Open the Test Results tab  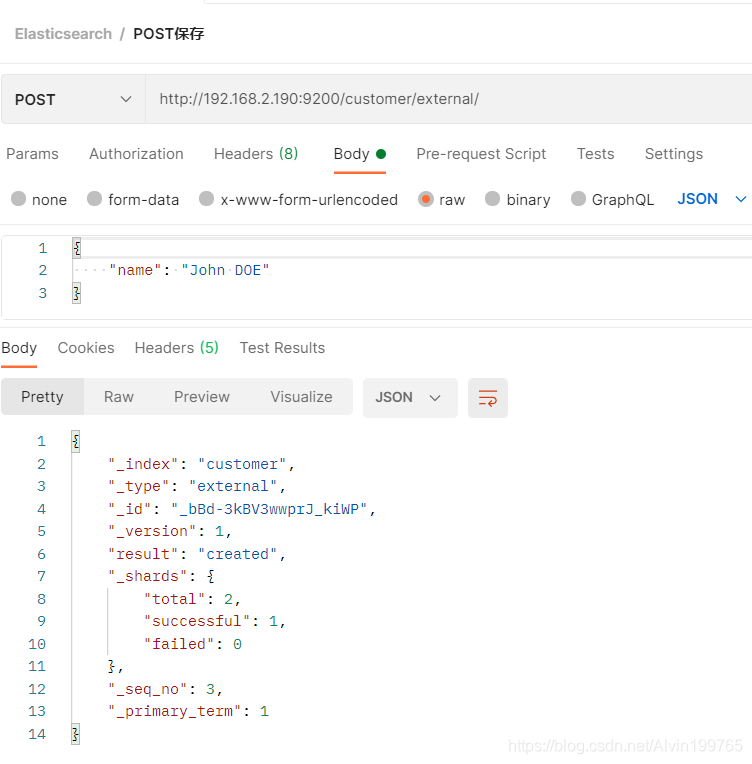tap(282, 348)
